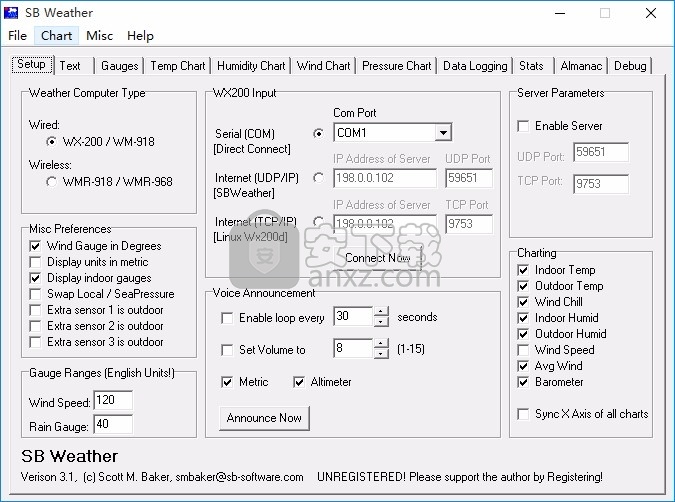Click the volume value field

(x=353, y=348)
